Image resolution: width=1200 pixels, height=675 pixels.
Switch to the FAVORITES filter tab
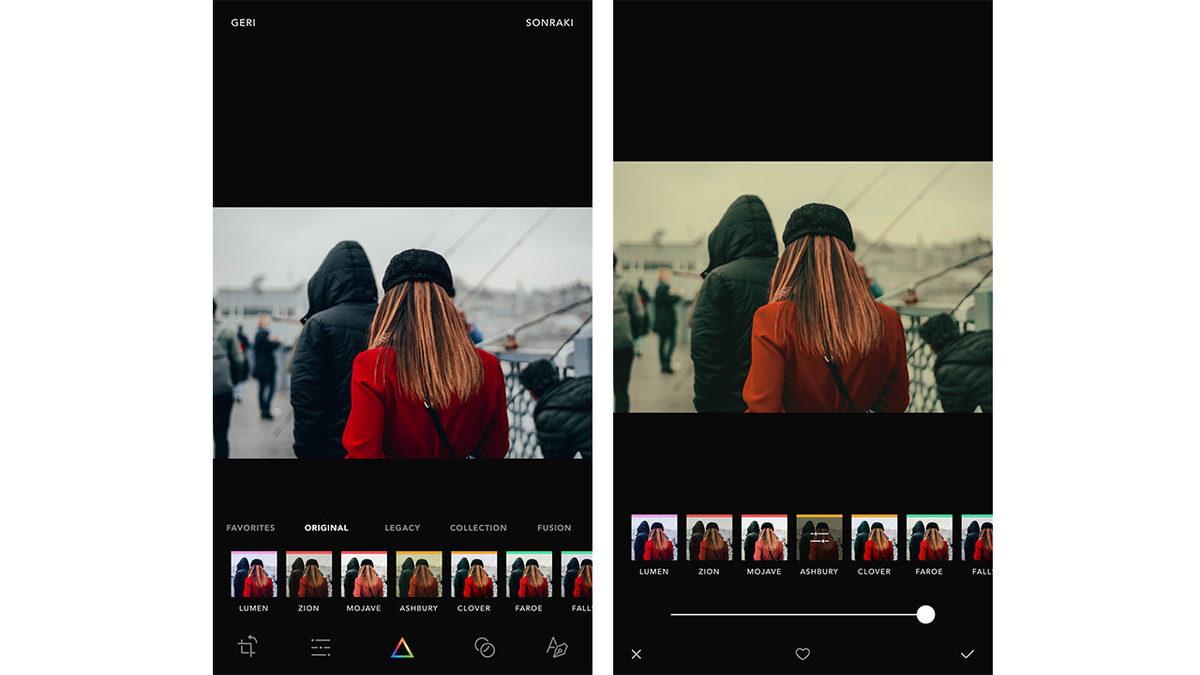pyautogui.click(x=250, y=527)
